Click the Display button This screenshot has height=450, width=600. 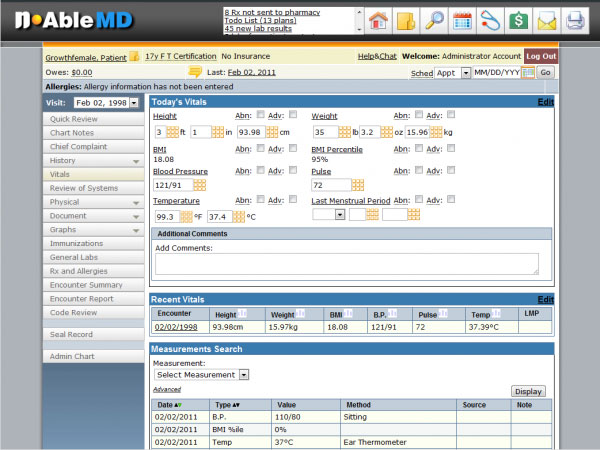530,391
